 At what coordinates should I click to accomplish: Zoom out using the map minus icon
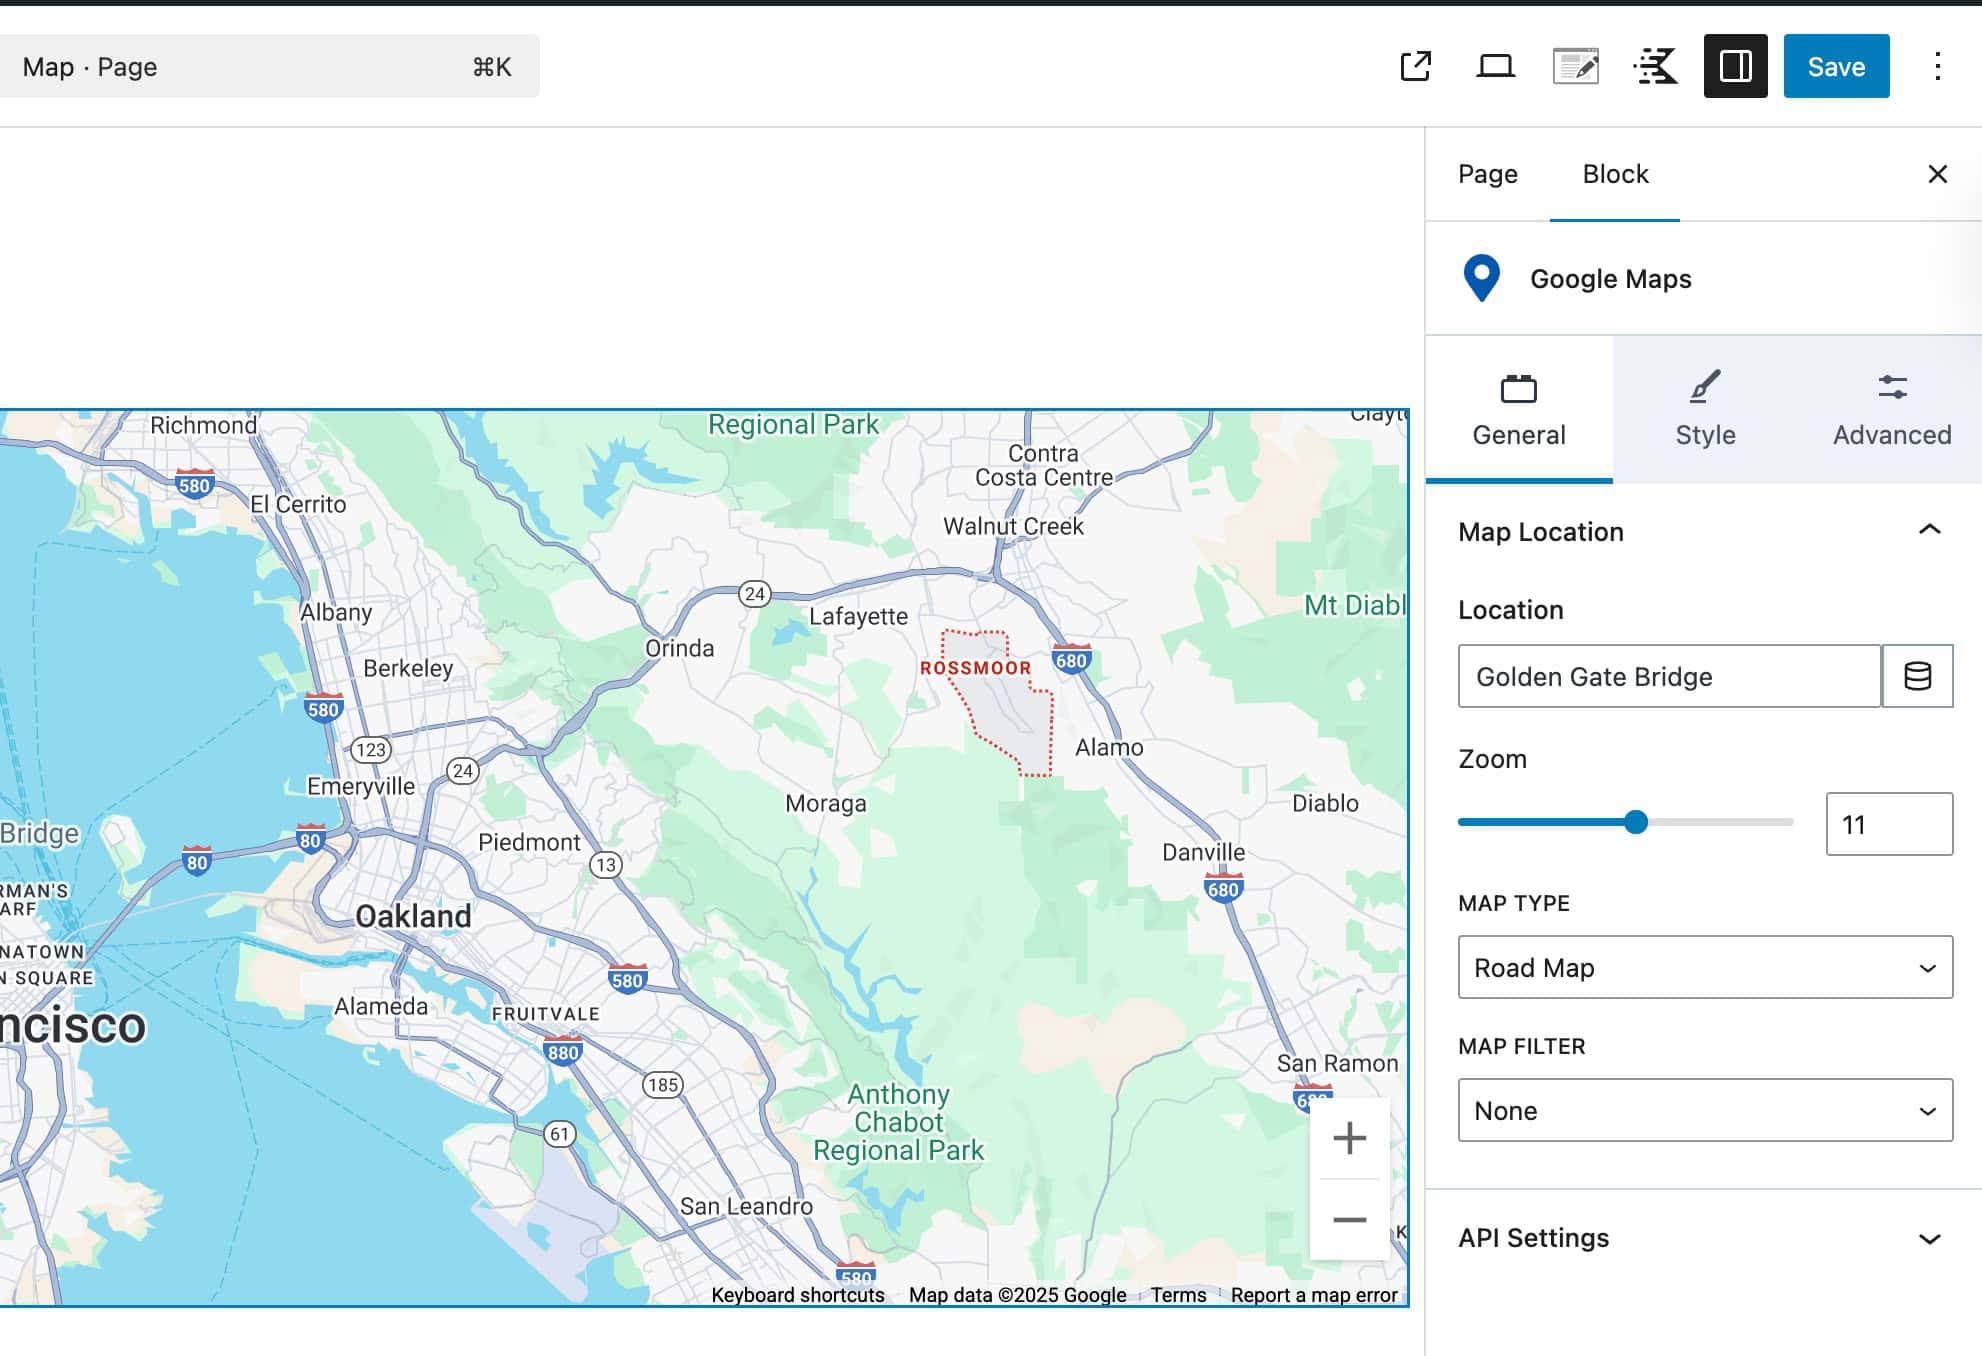1349,1219
